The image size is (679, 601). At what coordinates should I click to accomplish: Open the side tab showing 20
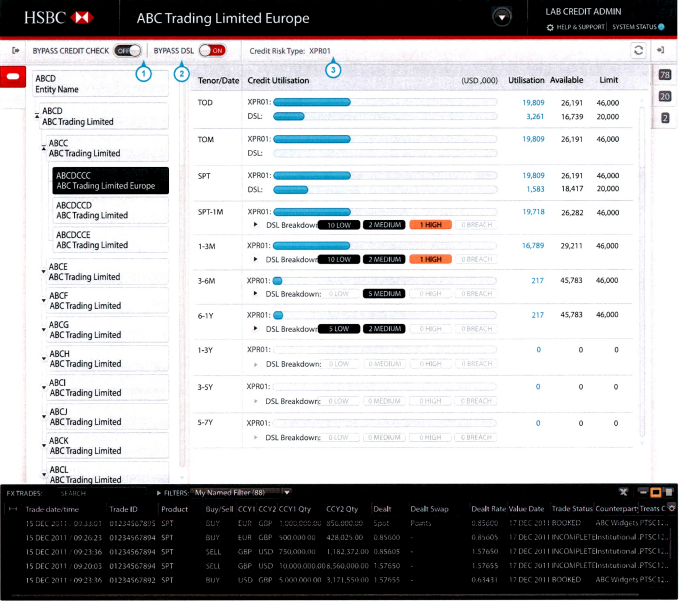point(665,96)
